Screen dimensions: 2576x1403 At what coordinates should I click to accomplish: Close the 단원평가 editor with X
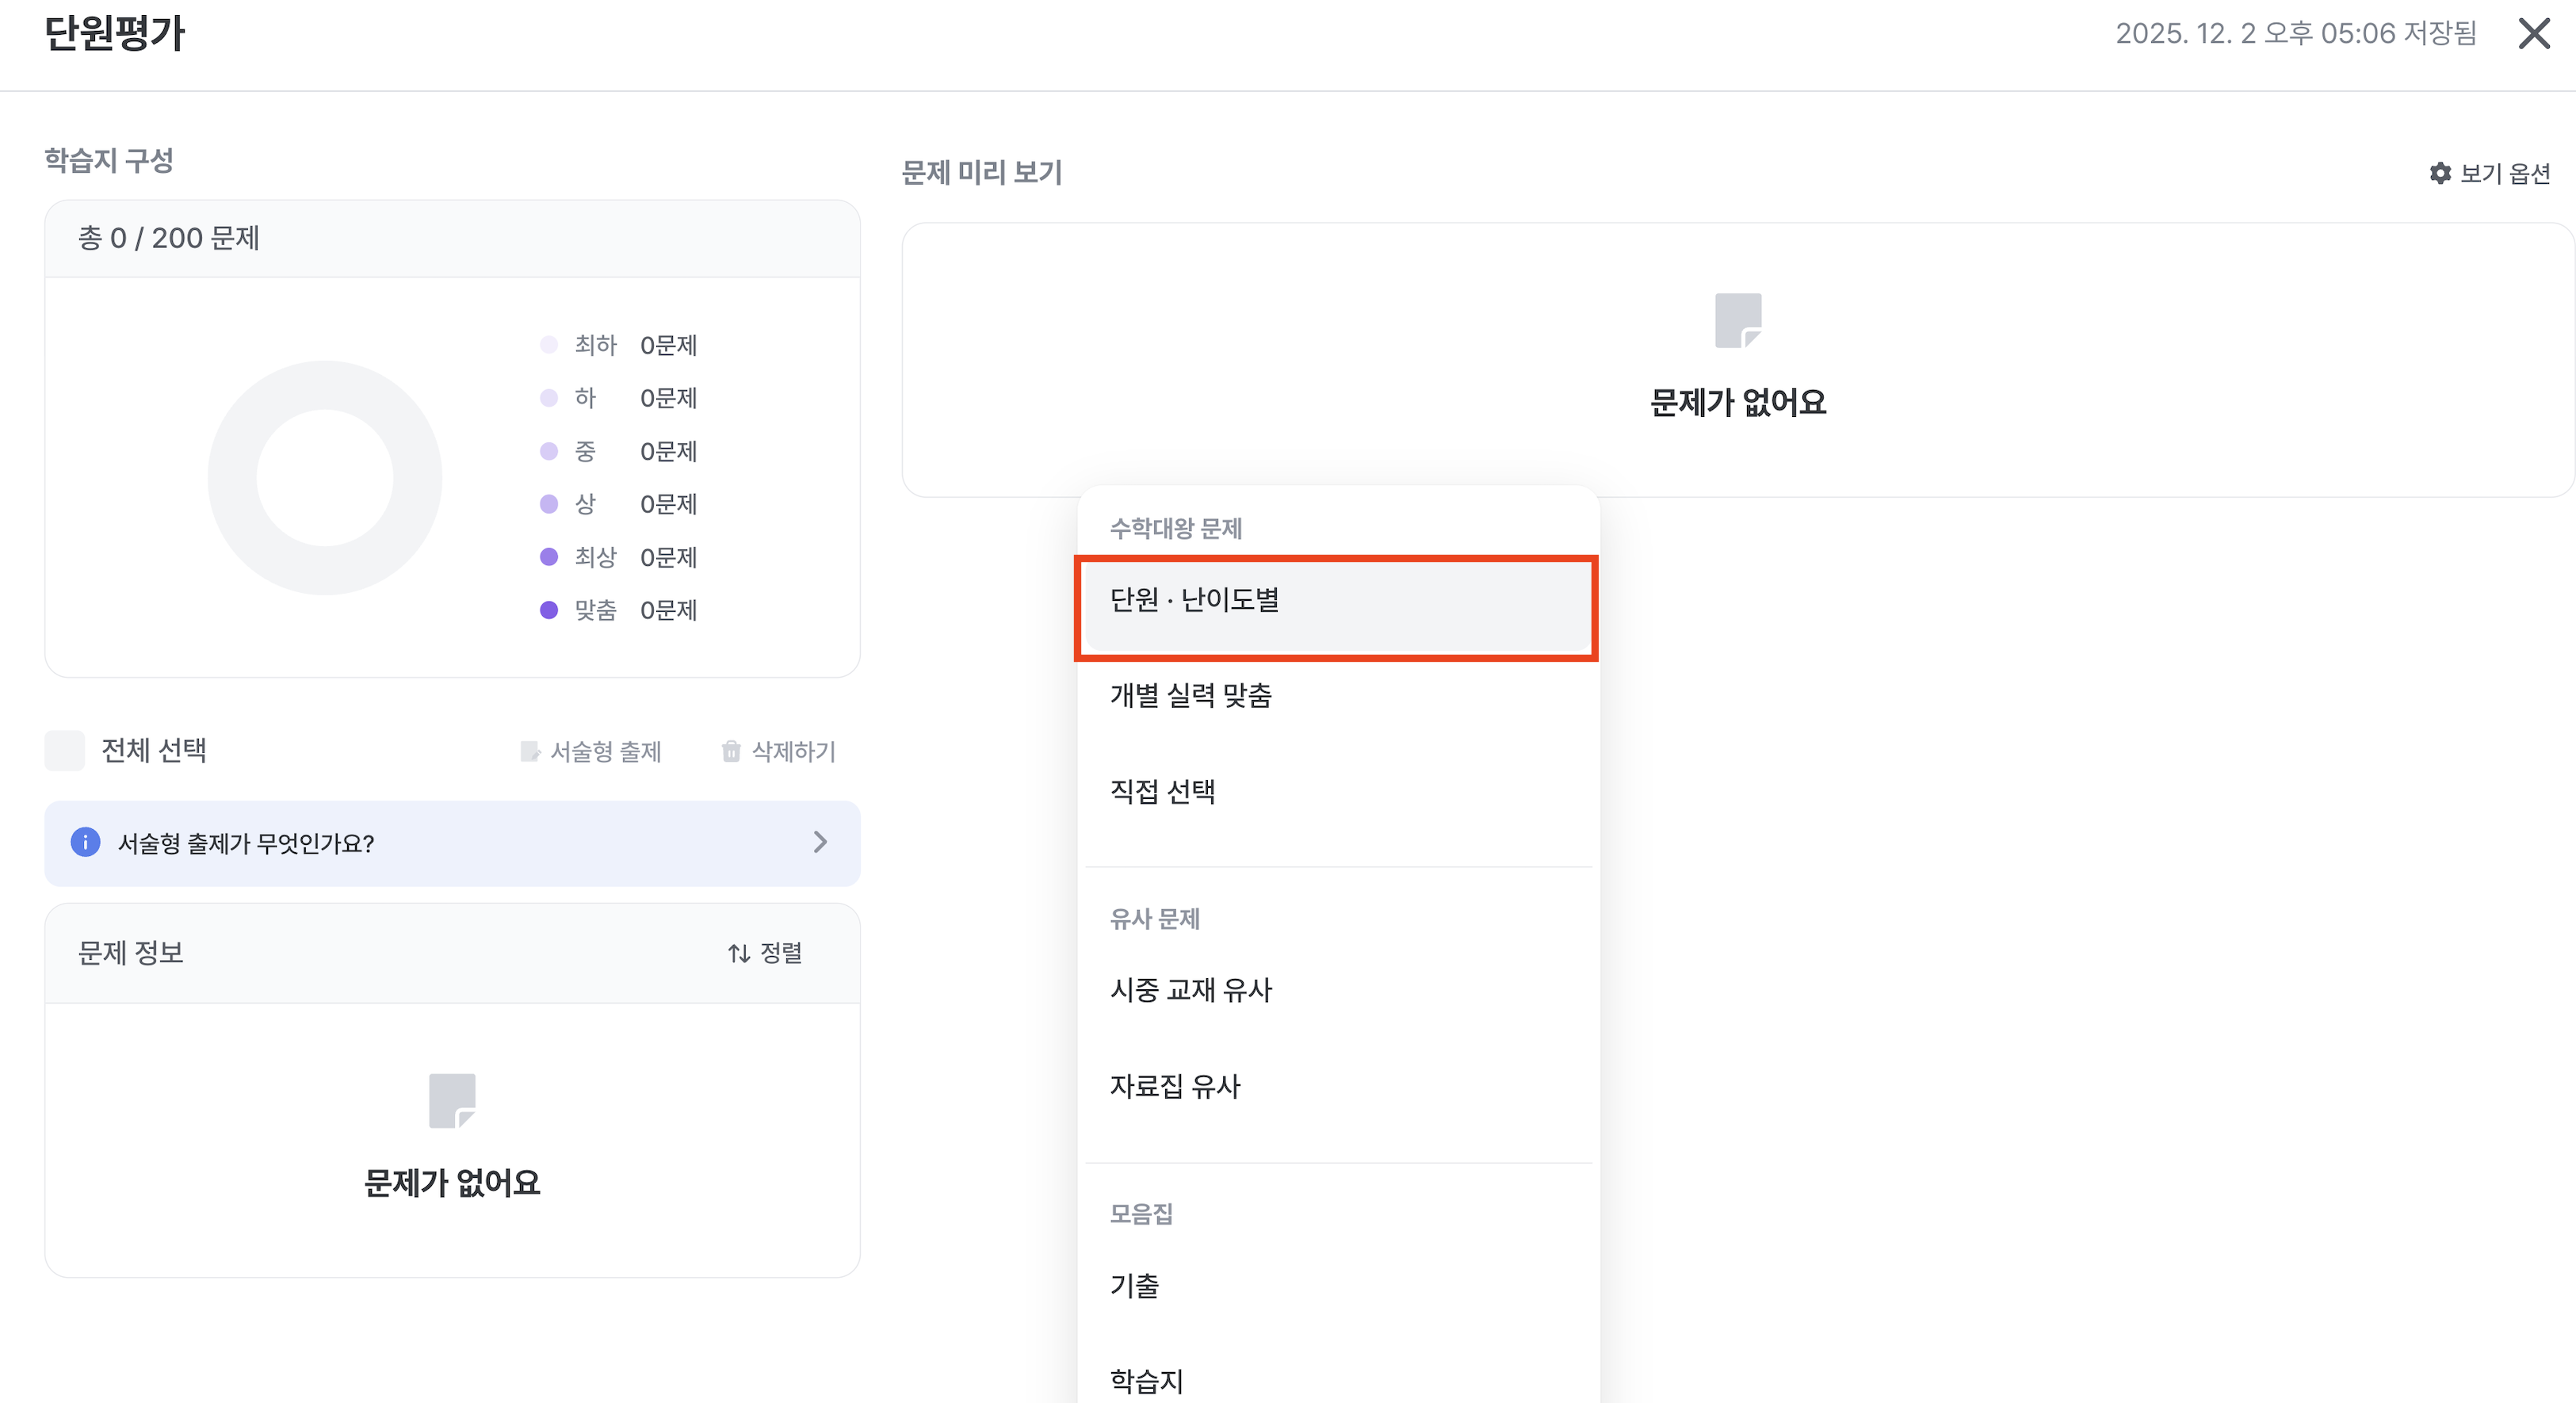[2534, 33]
